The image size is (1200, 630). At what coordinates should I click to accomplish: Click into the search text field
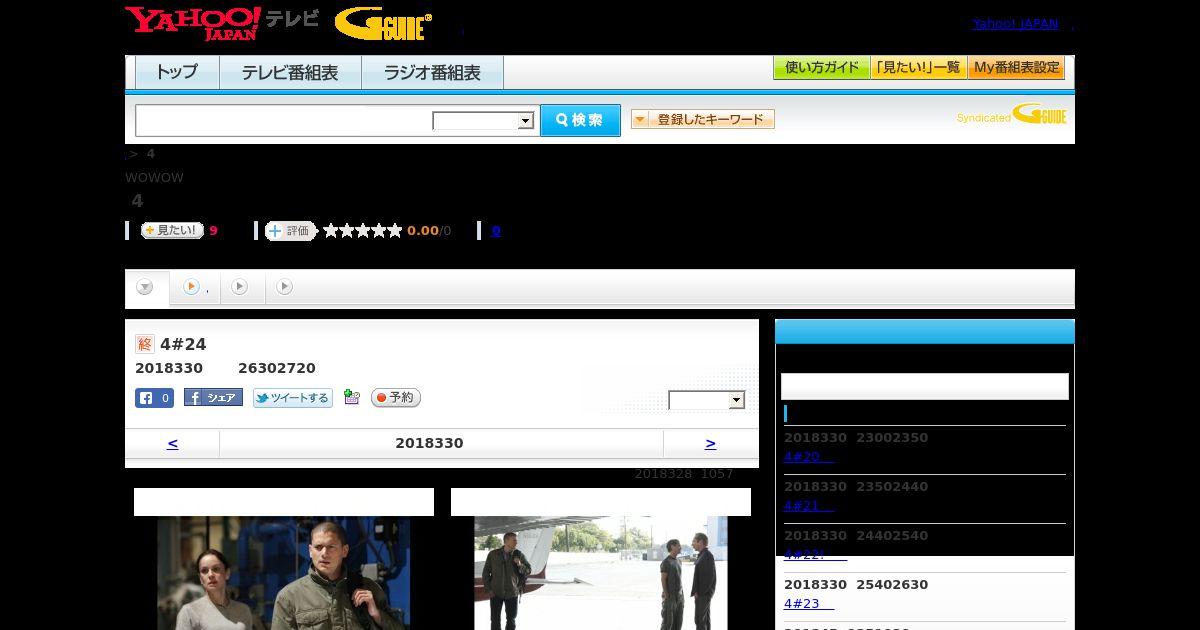click(284, 121)
